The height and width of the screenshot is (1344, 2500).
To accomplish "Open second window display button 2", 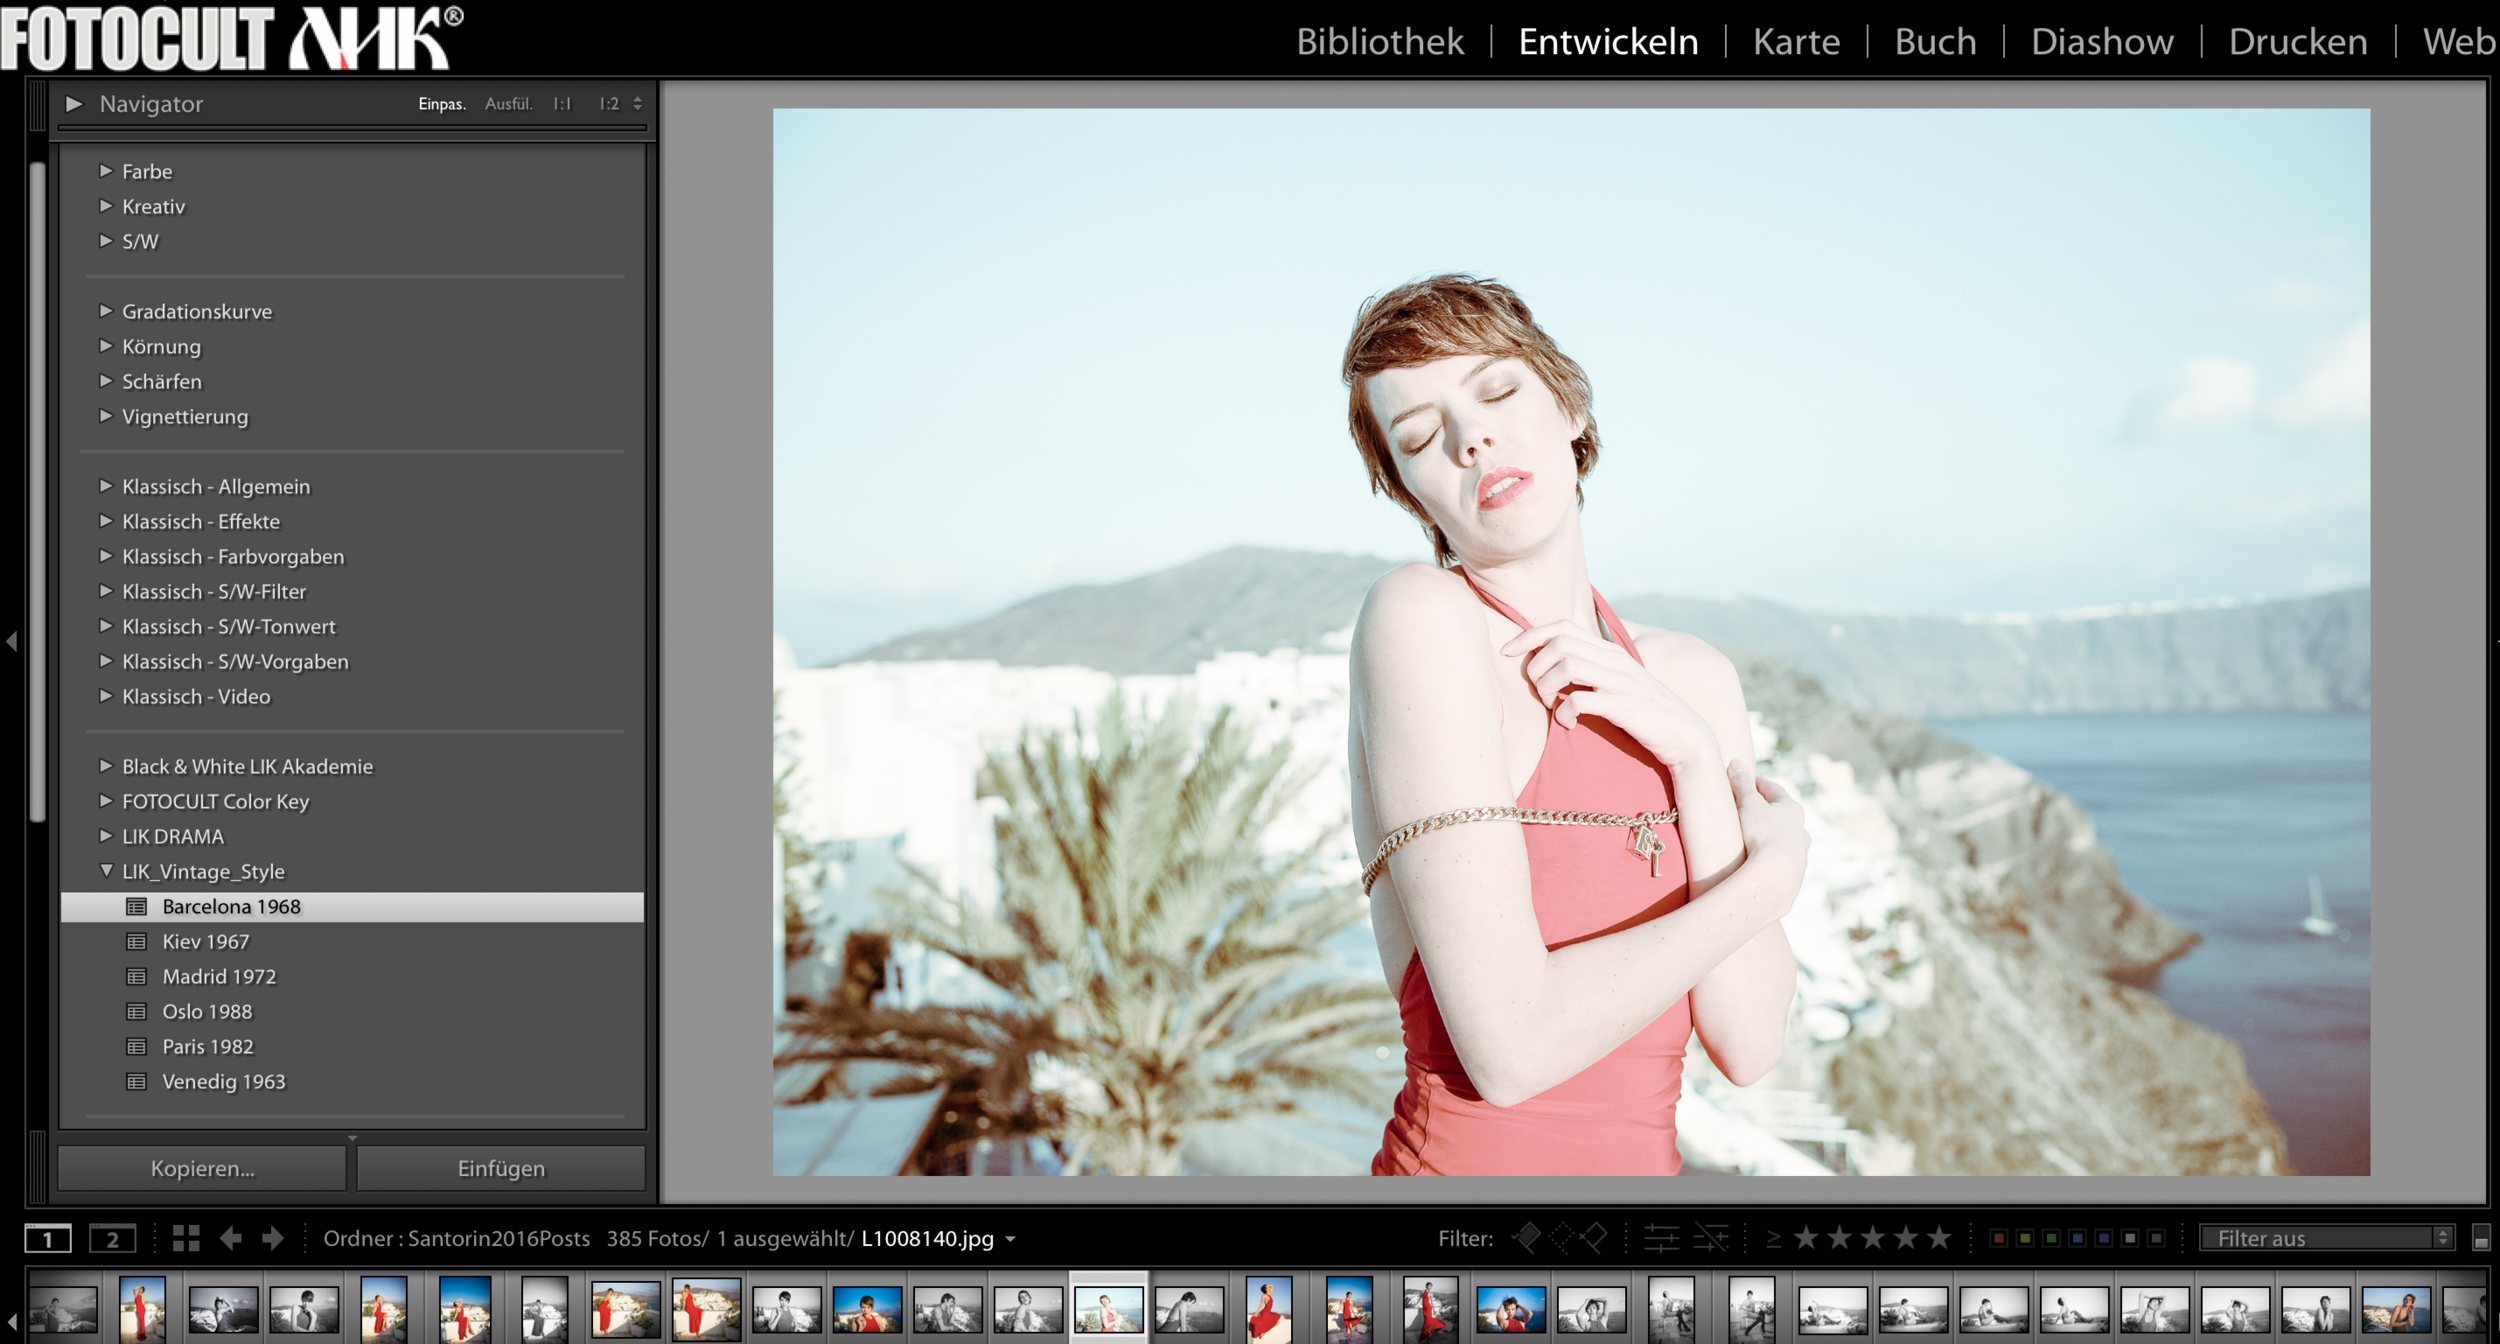I will pyautogui.click(x=112, y=1239).
